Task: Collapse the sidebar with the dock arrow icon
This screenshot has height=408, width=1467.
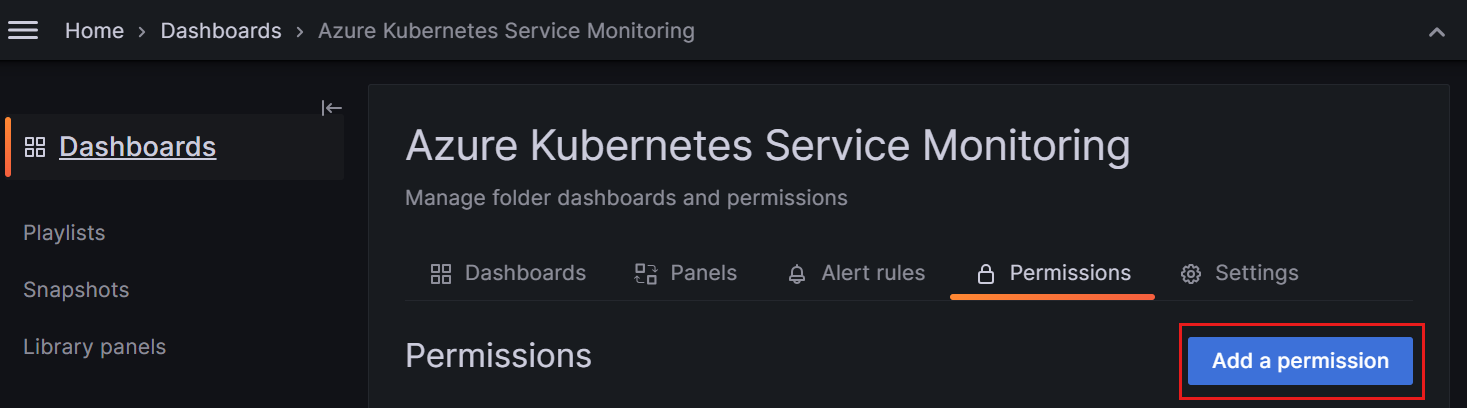Action: 332,108
